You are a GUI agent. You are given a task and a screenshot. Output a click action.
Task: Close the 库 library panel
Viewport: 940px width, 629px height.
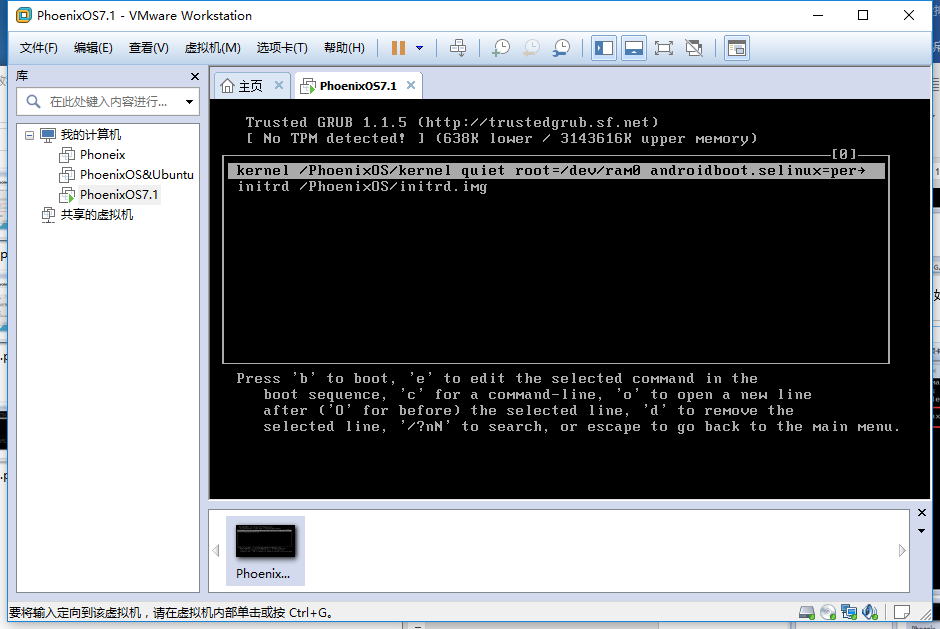(x=194, y=76)
